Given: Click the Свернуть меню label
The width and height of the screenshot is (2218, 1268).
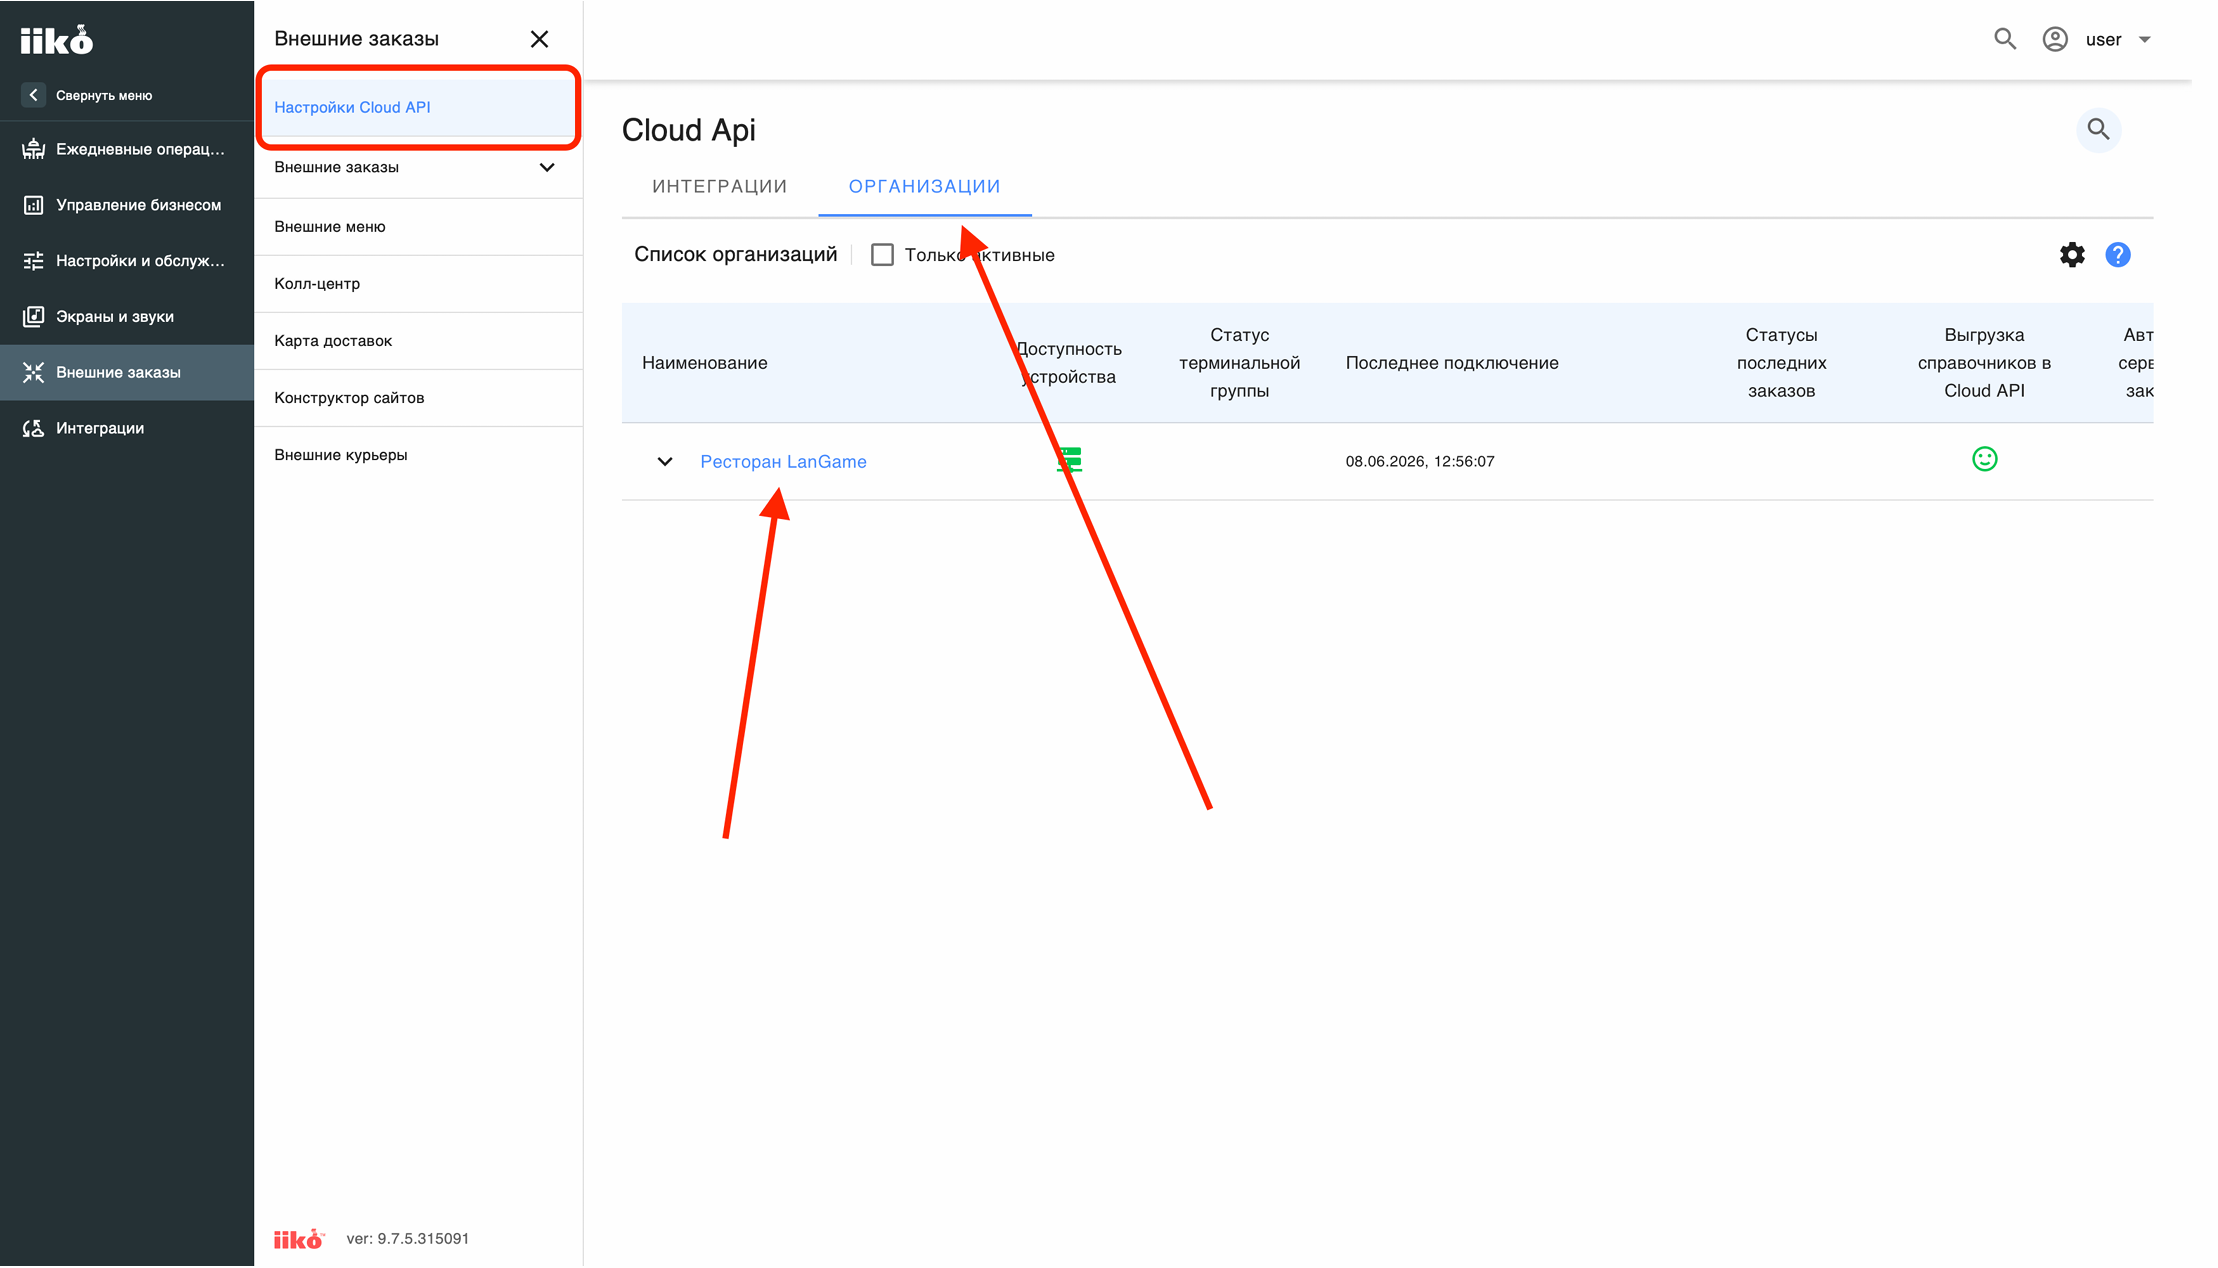Looking at the screenshot, I should pyautogui.click(x=104, y=96).
